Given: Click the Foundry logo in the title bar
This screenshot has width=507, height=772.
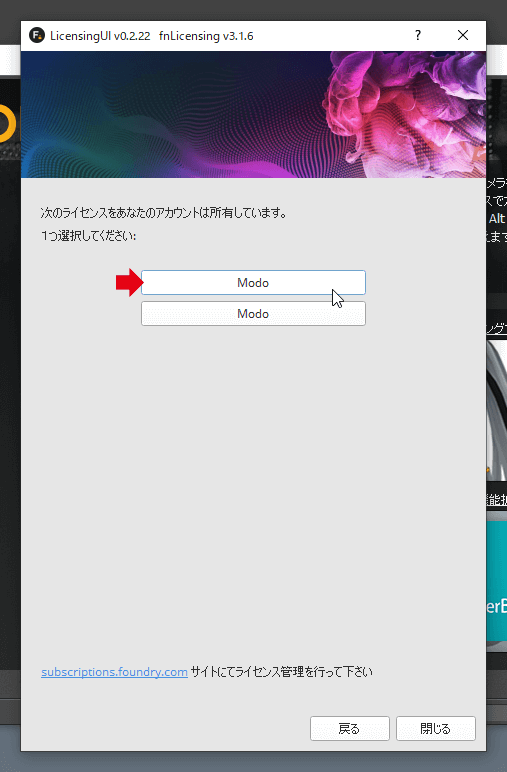Looking at the screenshot, I should pos(37,35).
